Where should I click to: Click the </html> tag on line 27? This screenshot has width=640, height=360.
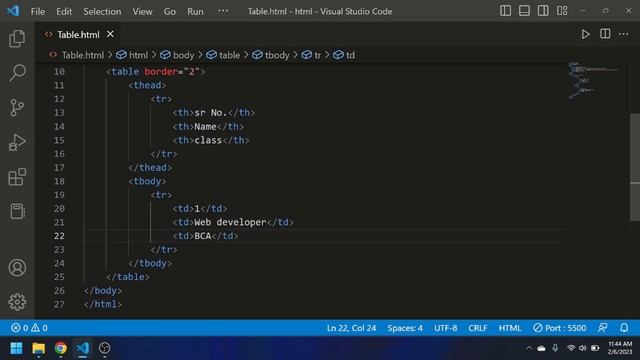point(103,304)
